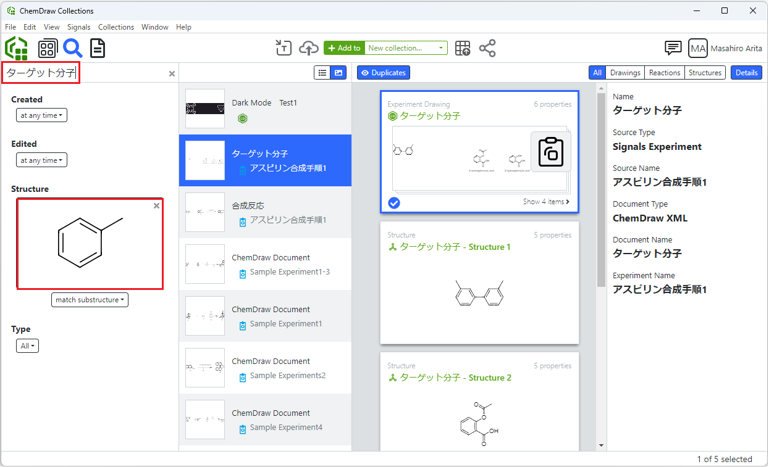Select the 合成反応 item in results list
Screen dimensions: 769x467
point(265,212)
